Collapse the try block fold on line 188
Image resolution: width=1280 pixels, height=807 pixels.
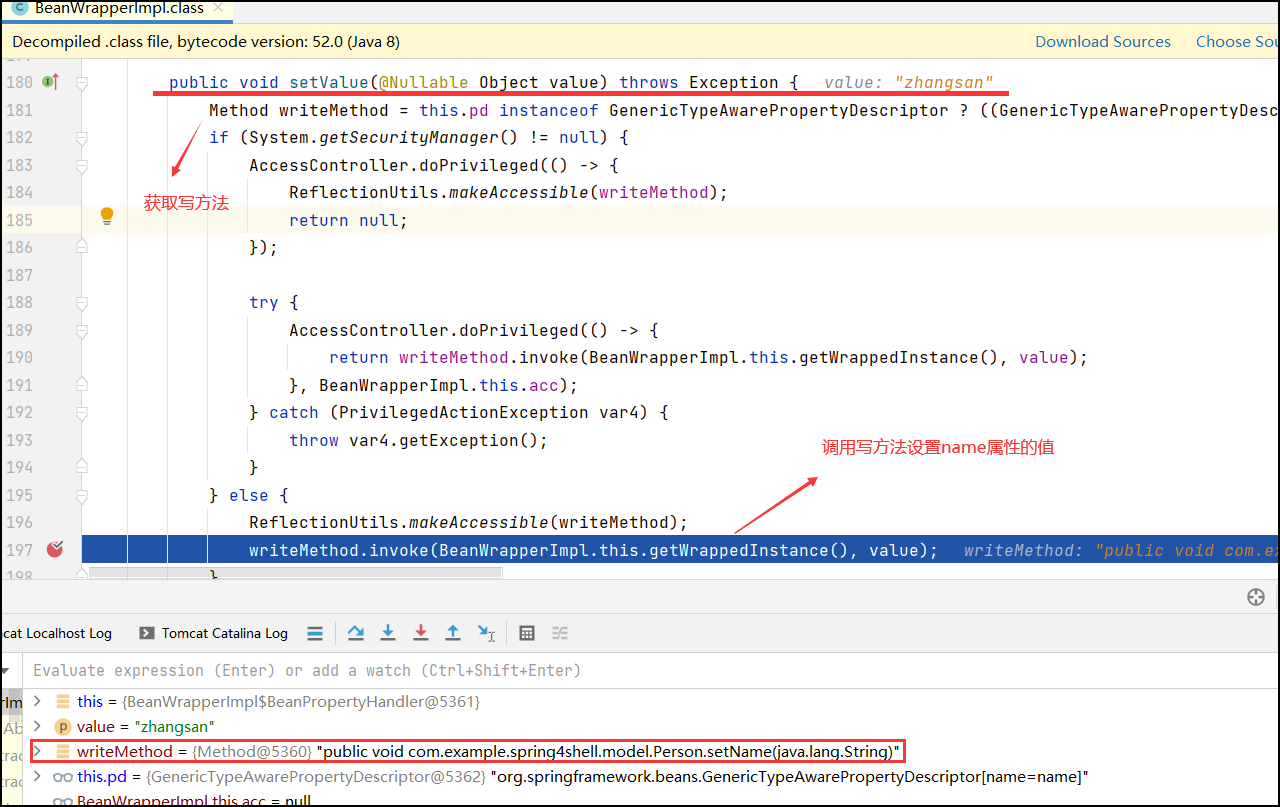point(83,303)
